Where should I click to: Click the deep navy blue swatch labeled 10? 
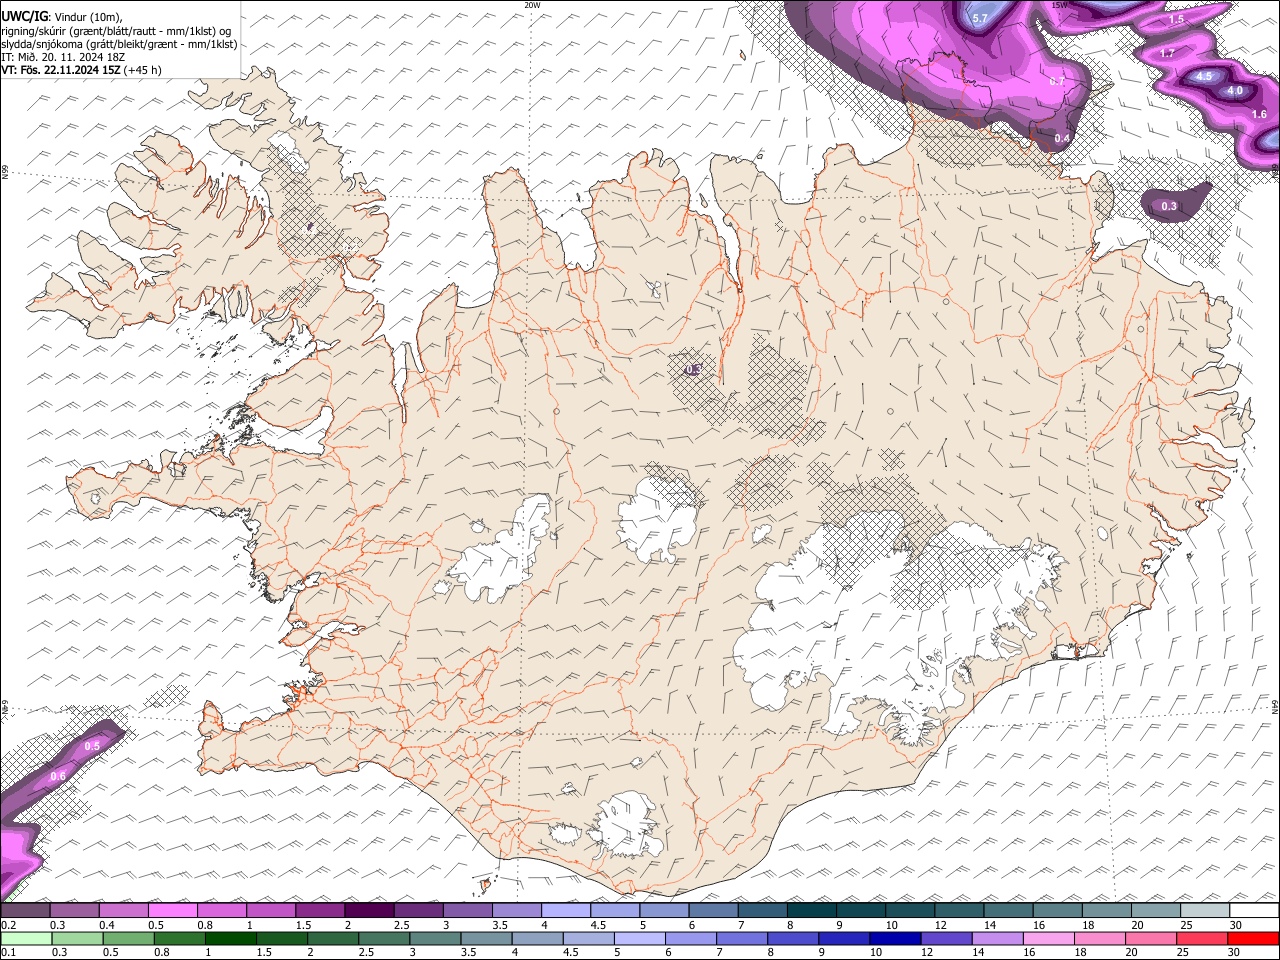click(894, 938)
